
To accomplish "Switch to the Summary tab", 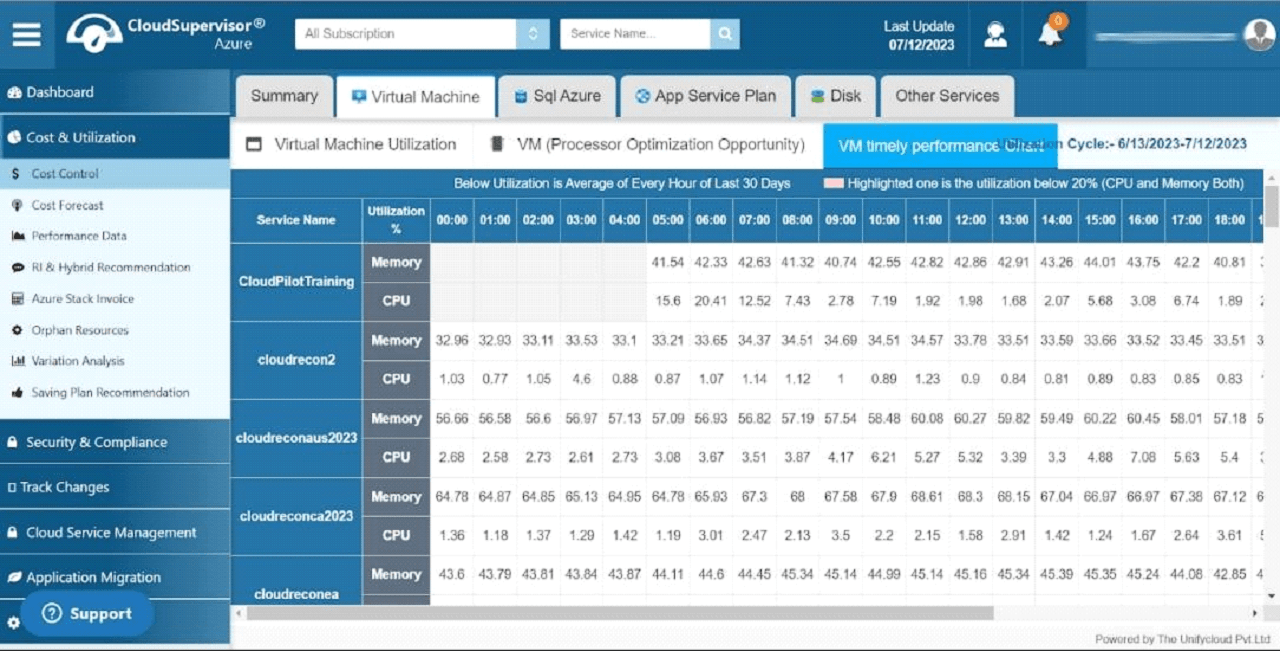I will pyautogui.click(x=284, y=96).
